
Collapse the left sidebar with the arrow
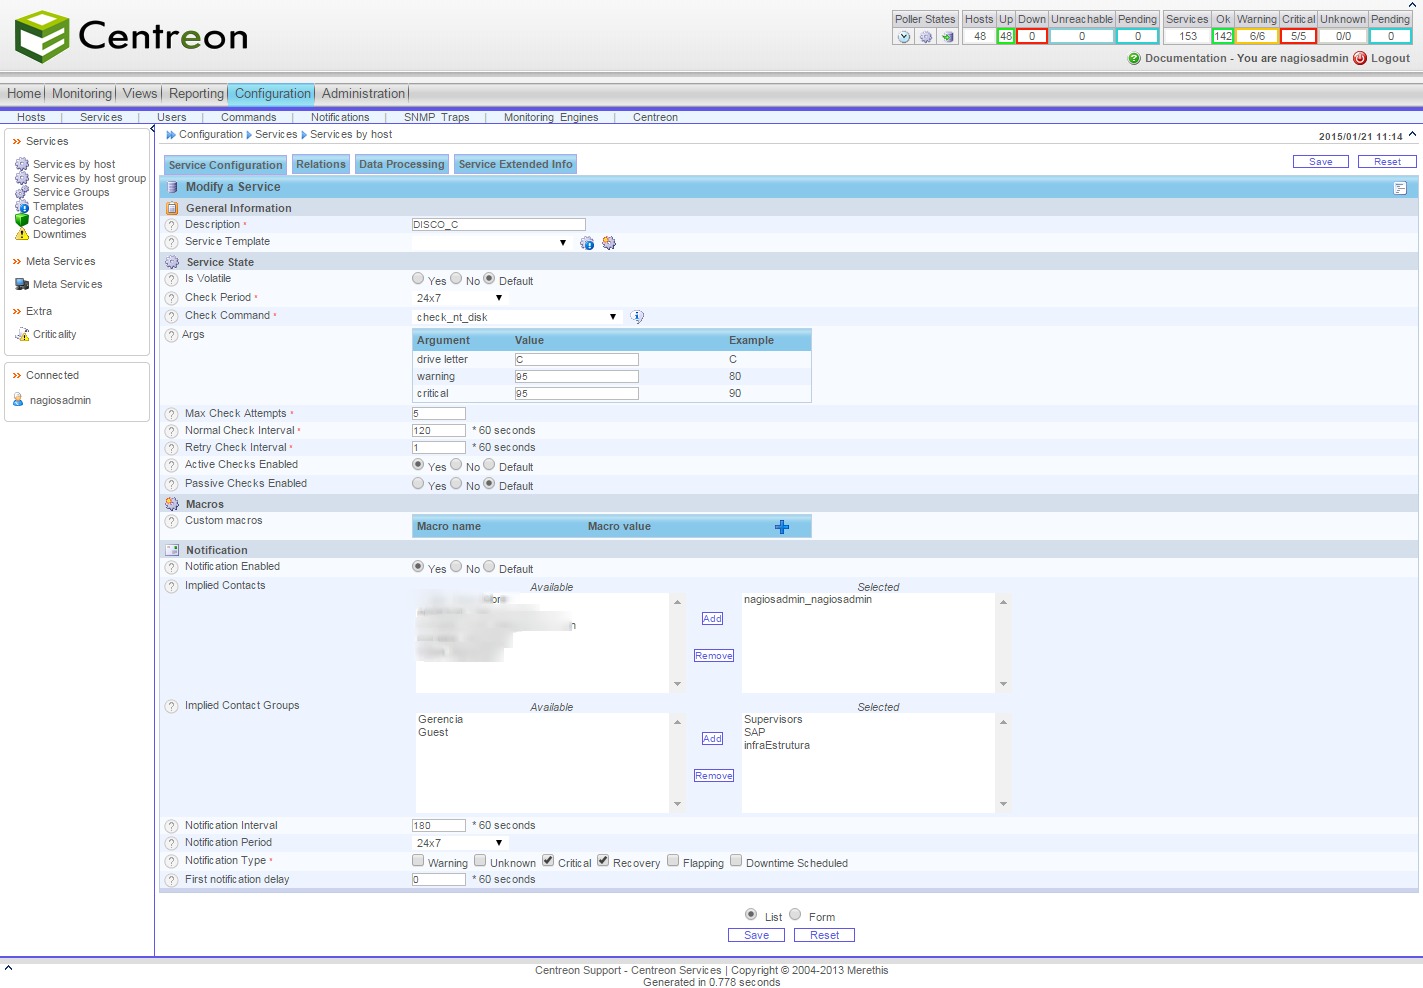point(152,128)
